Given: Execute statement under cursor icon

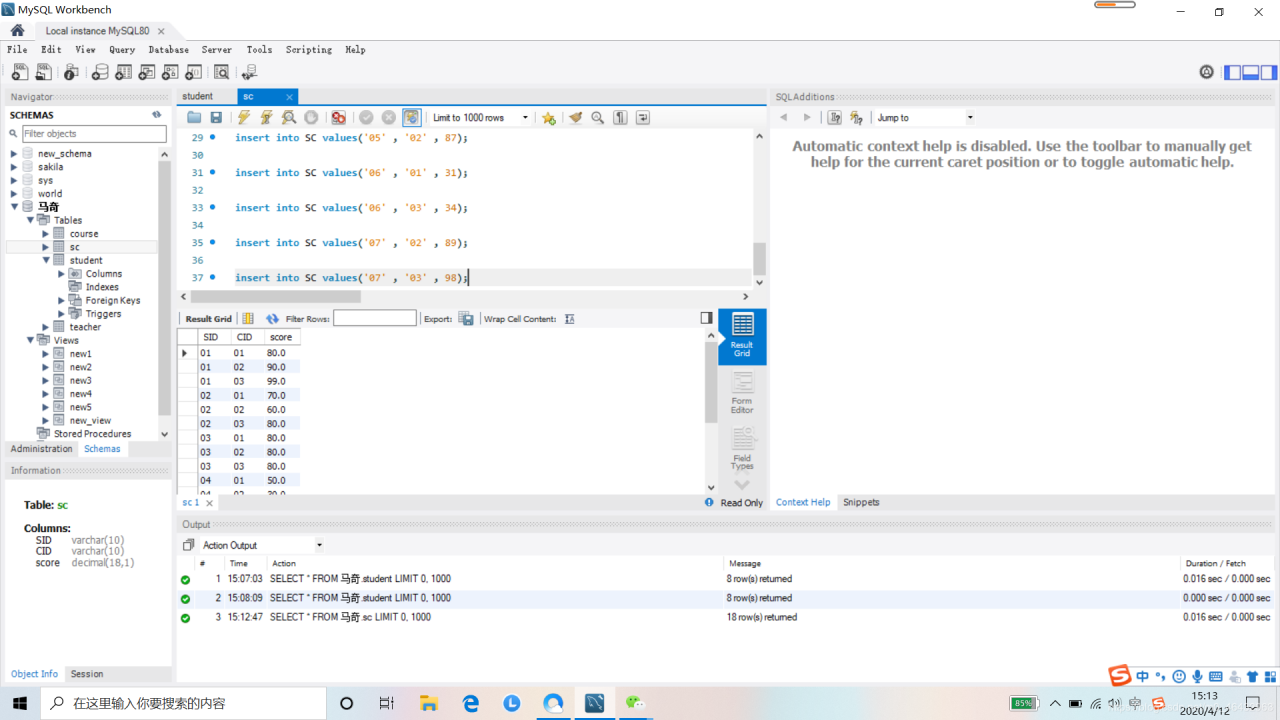Looking at the screenshot, I should coord(266,117).
